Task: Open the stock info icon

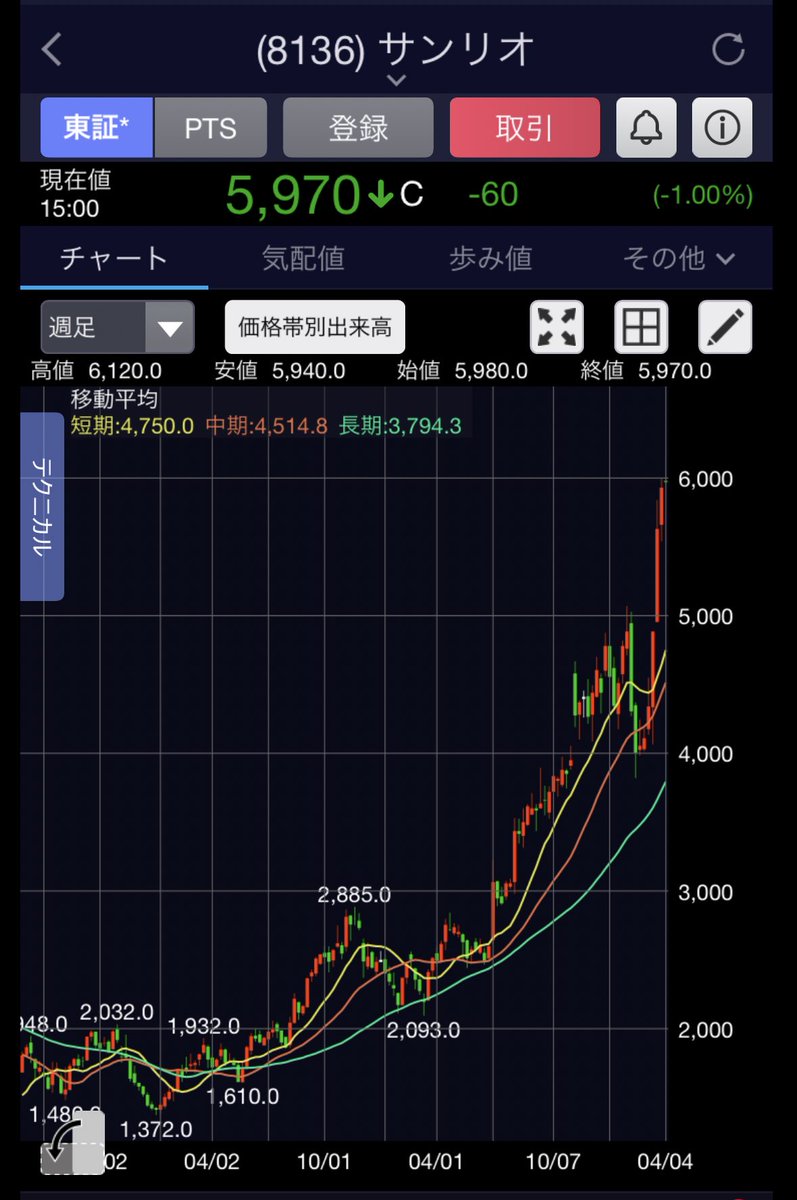Action: [x=721, y=127]
